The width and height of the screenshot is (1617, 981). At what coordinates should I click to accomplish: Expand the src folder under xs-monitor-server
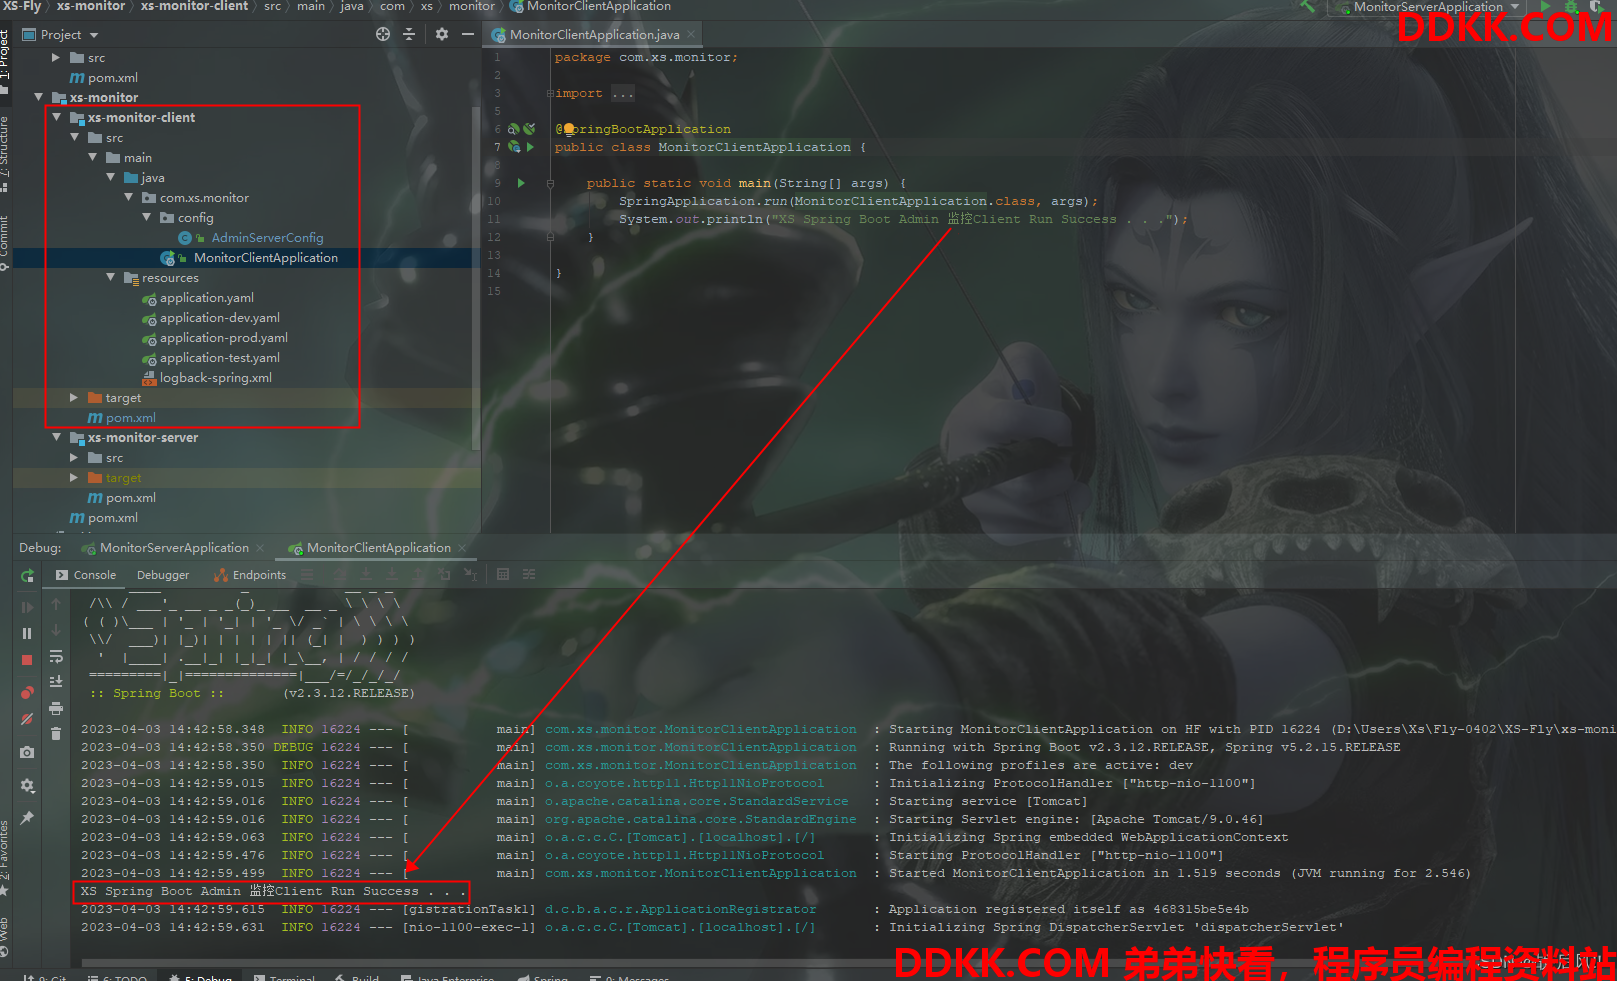pos(74,457)
